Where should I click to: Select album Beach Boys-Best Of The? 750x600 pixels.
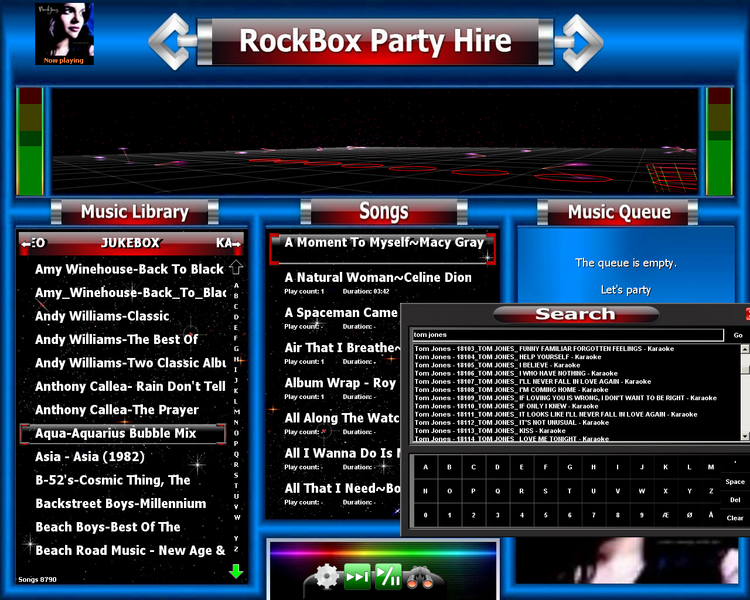tap(108, 527)
